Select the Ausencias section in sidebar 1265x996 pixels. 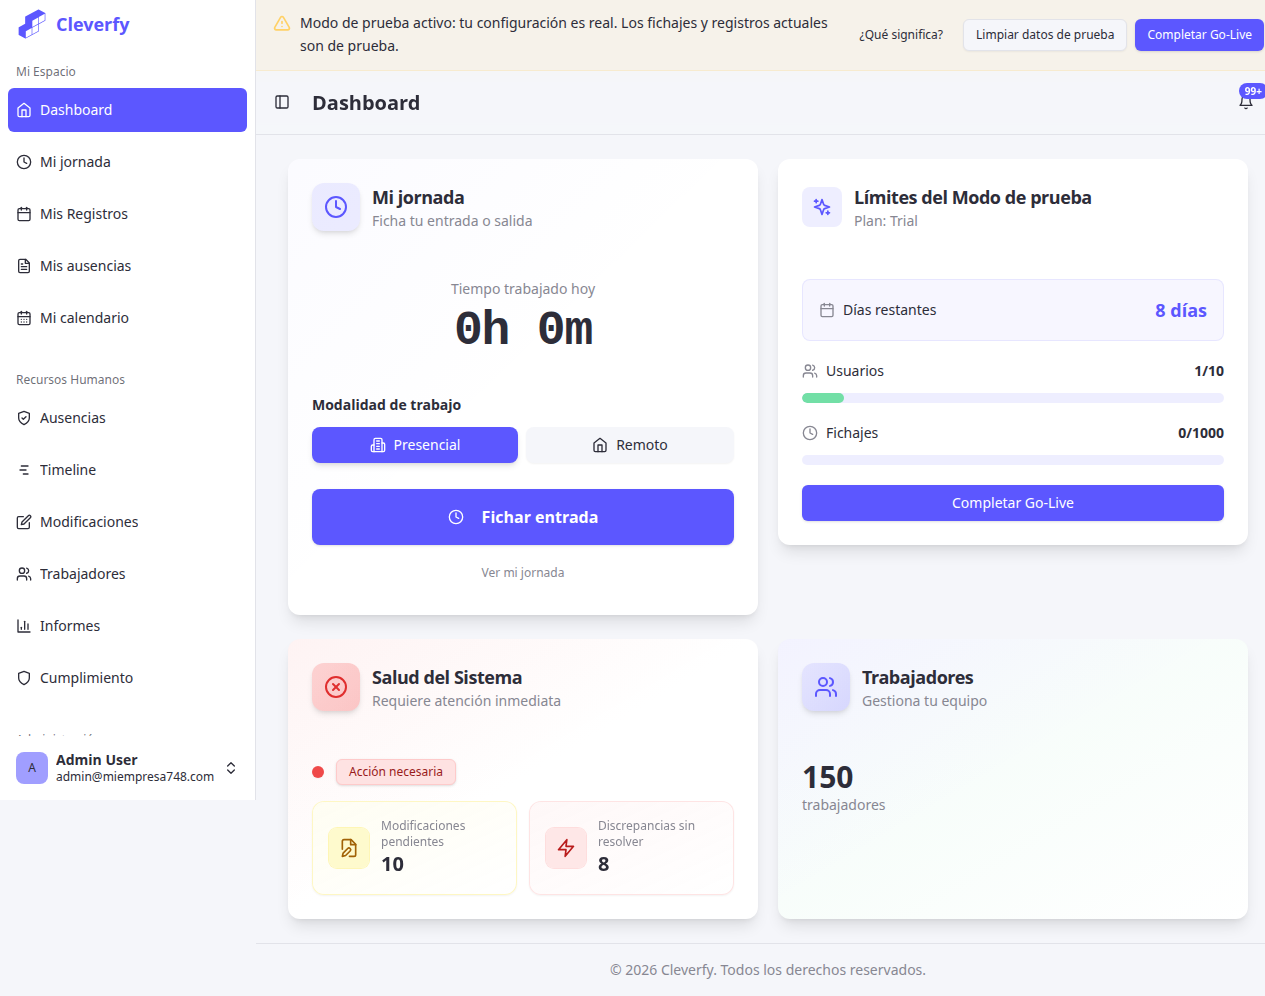(x=74, y=417)
